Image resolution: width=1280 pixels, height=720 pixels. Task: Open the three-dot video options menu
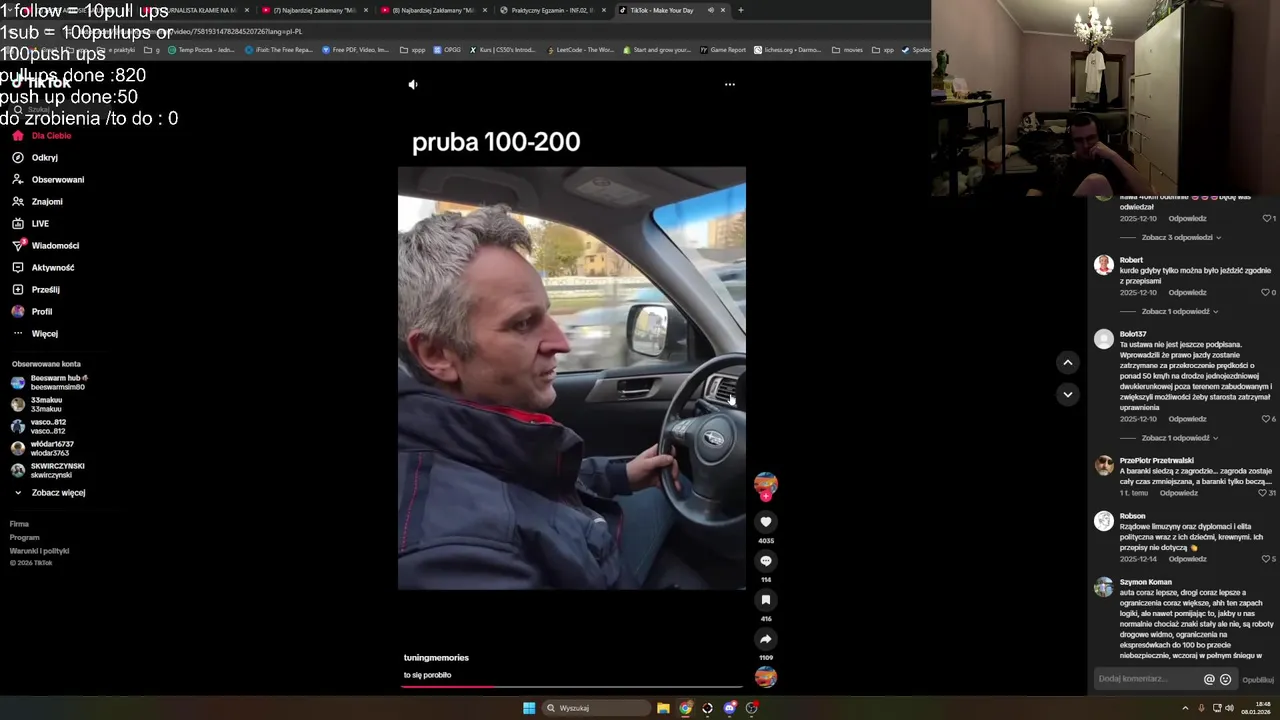tap(730, 85)
